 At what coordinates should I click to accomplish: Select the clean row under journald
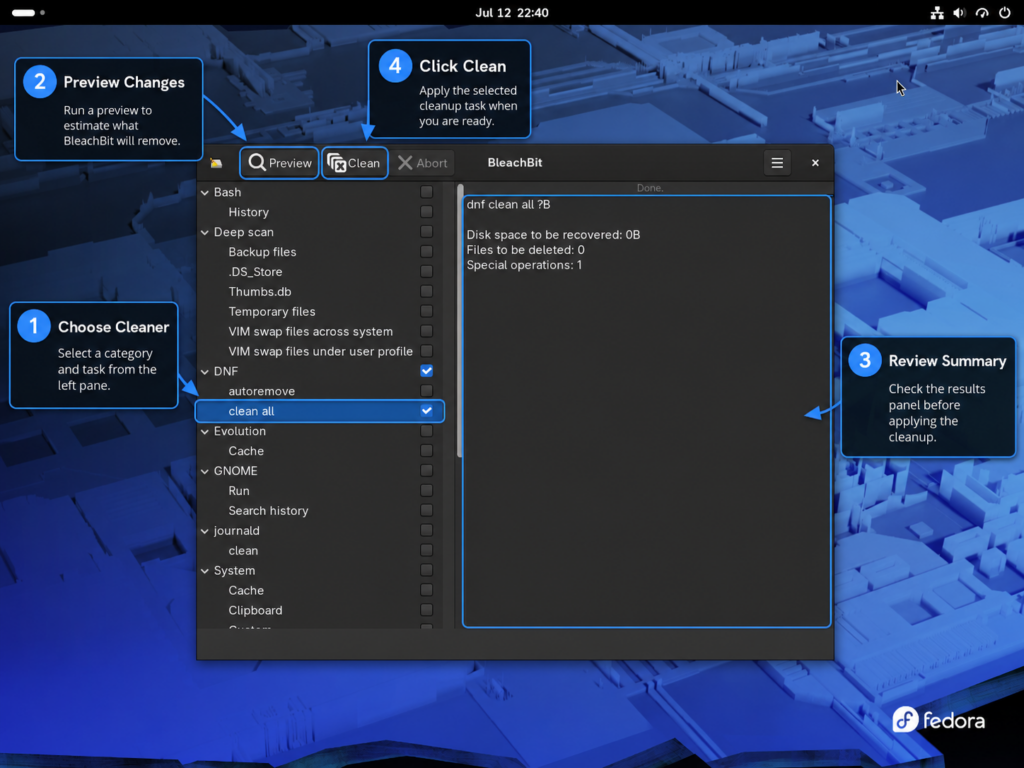click(x=319, y=551)
